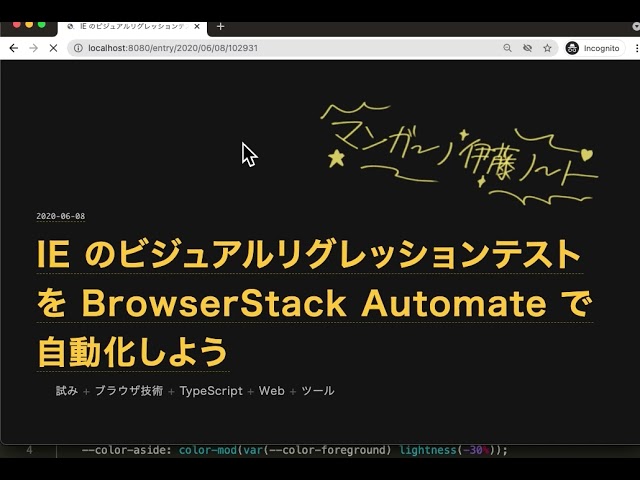Screen dimensions: 640x480
Task: Click the green fullscreen window button
Action: click(x=42, y=24)
